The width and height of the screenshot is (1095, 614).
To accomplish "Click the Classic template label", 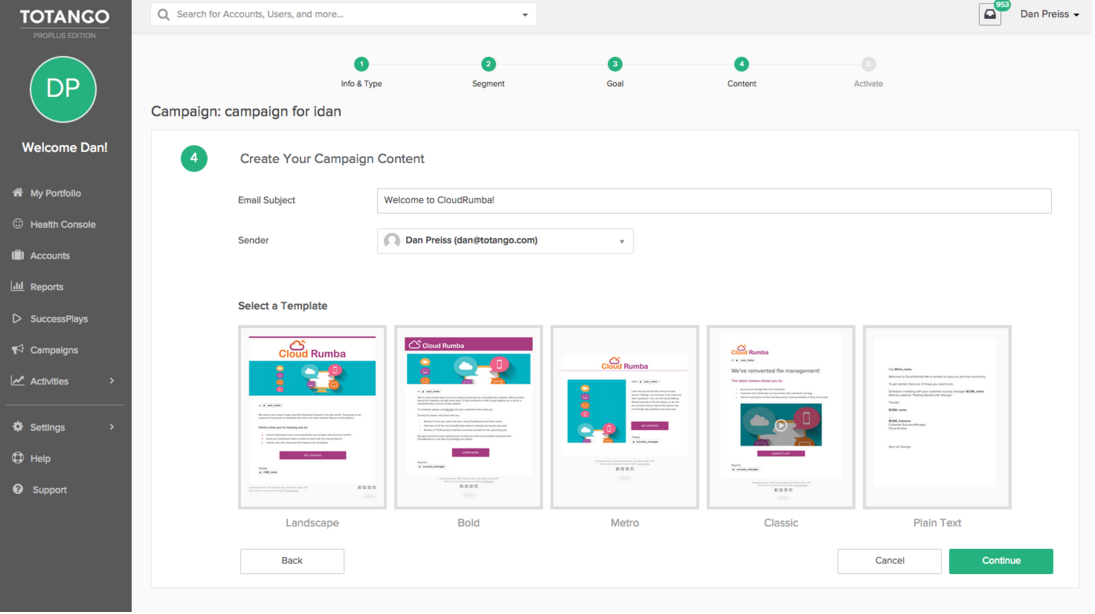I will tap(781, 522).
